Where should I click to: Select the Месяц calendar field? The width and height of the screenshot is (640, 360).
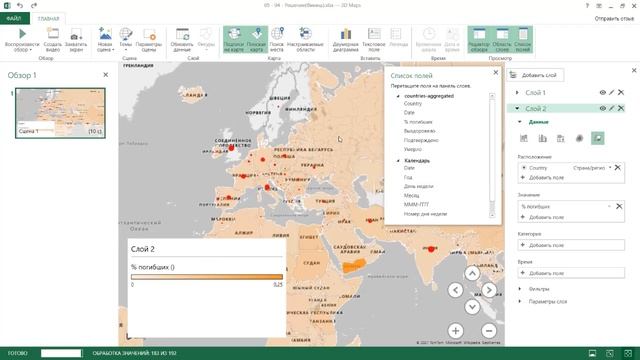(411, 196)
